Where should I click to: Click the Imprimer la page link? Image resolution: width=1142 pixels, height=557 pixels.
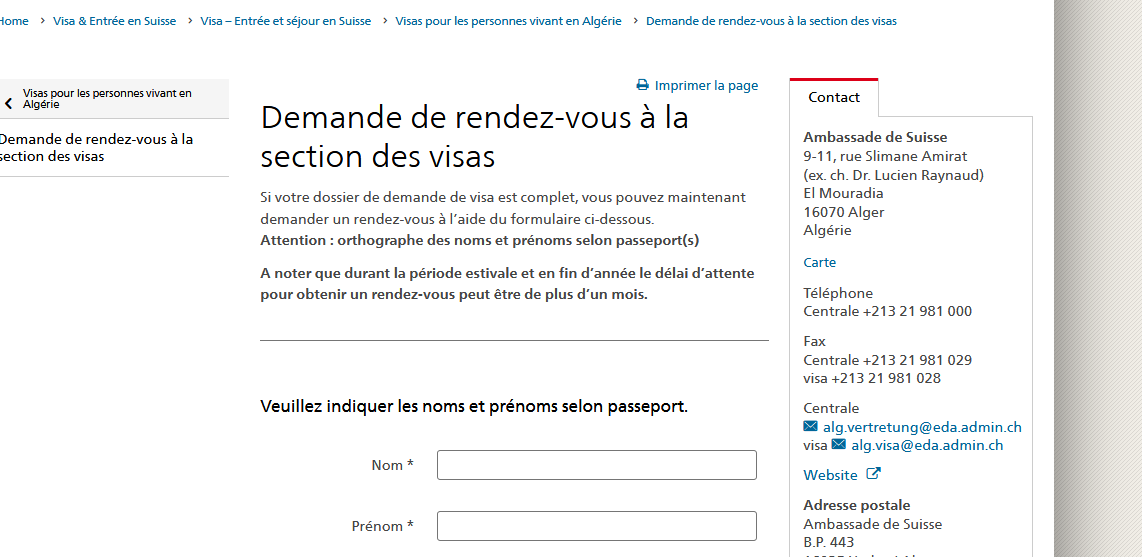(706, 86)
